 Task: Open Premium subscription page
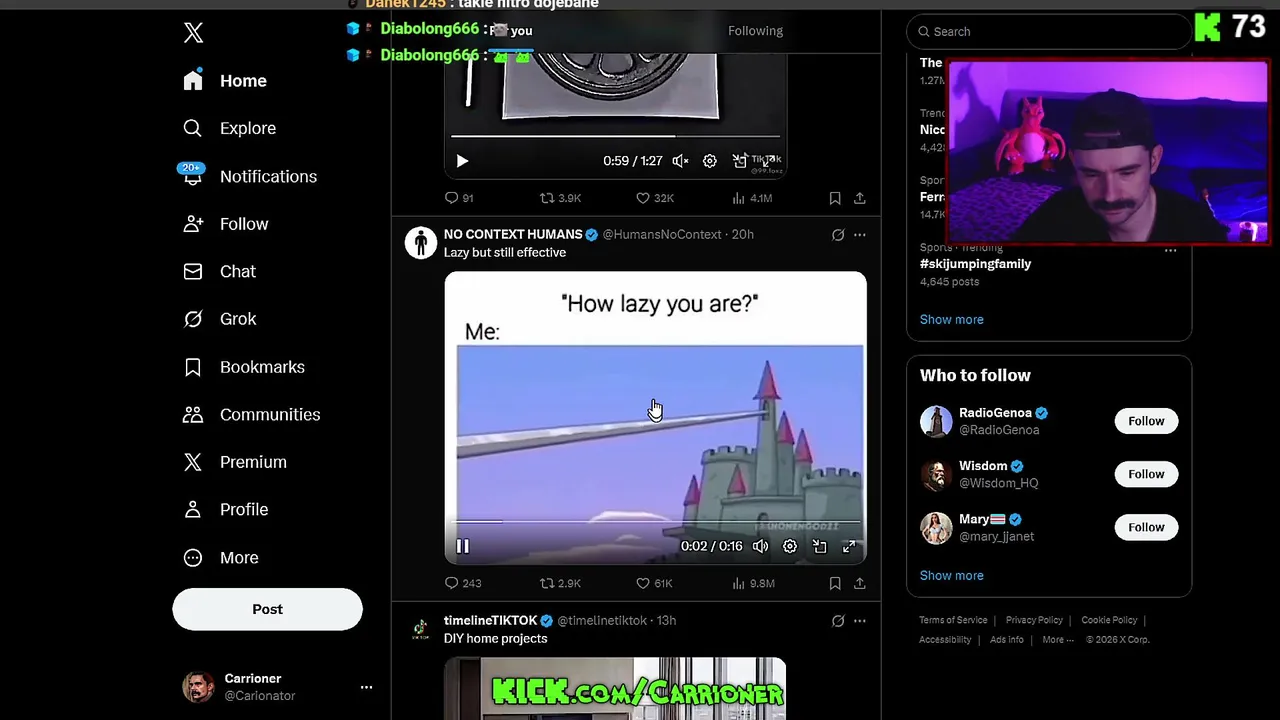(234, 462)
